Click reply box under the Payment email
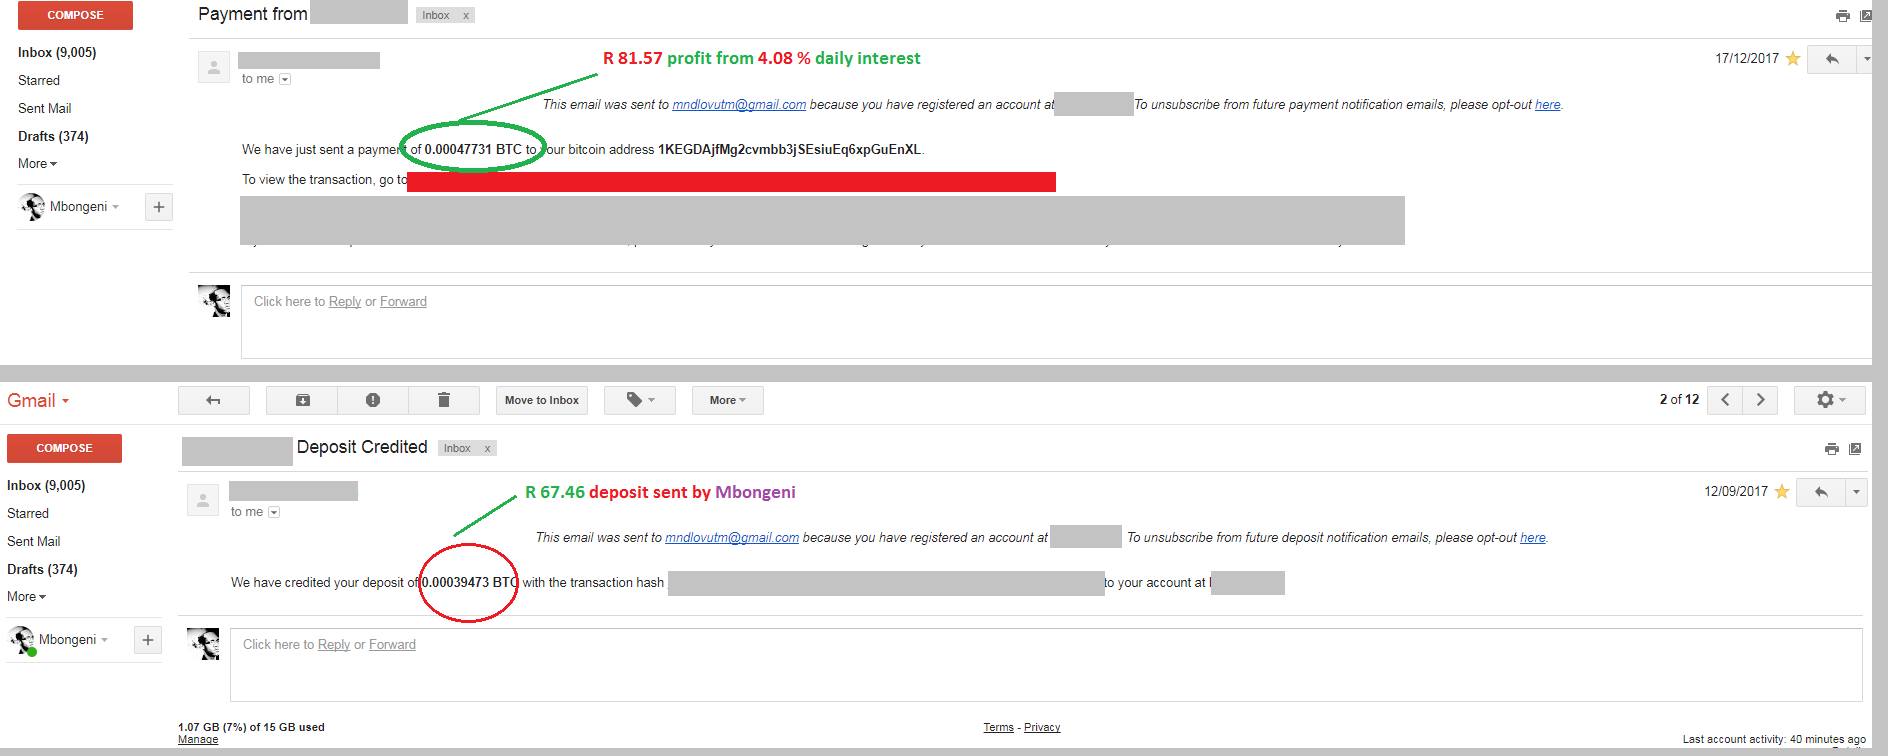This screenshot has height=756, width=1888. tap(1056, 322)
